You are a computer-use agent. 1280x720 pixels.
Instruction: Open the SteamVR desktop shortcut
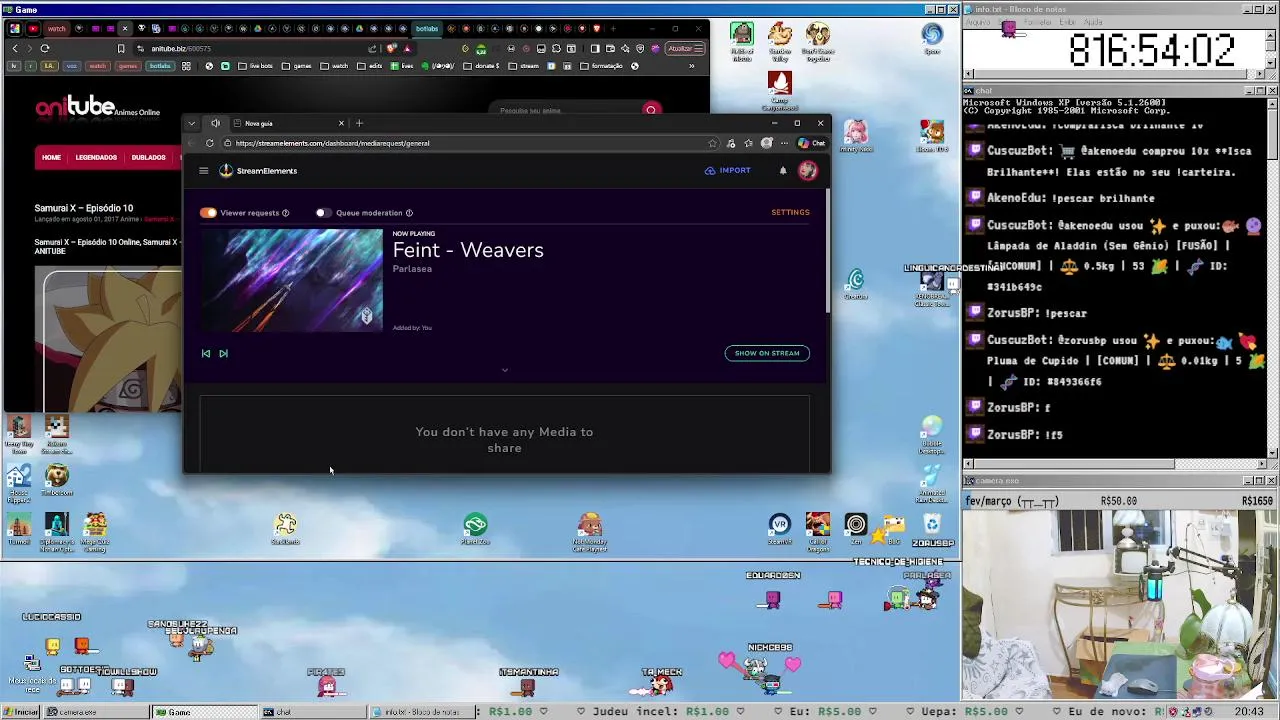coord(779,529)
